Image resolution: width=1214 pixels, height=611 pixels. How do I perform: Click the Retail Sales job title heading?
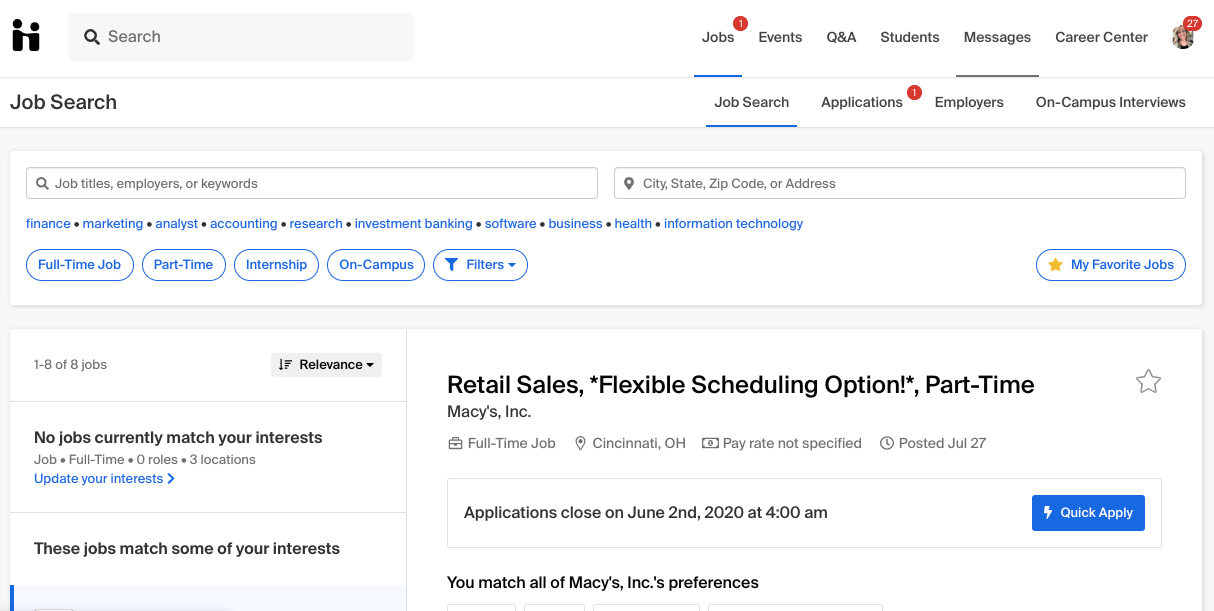[741, 385]
